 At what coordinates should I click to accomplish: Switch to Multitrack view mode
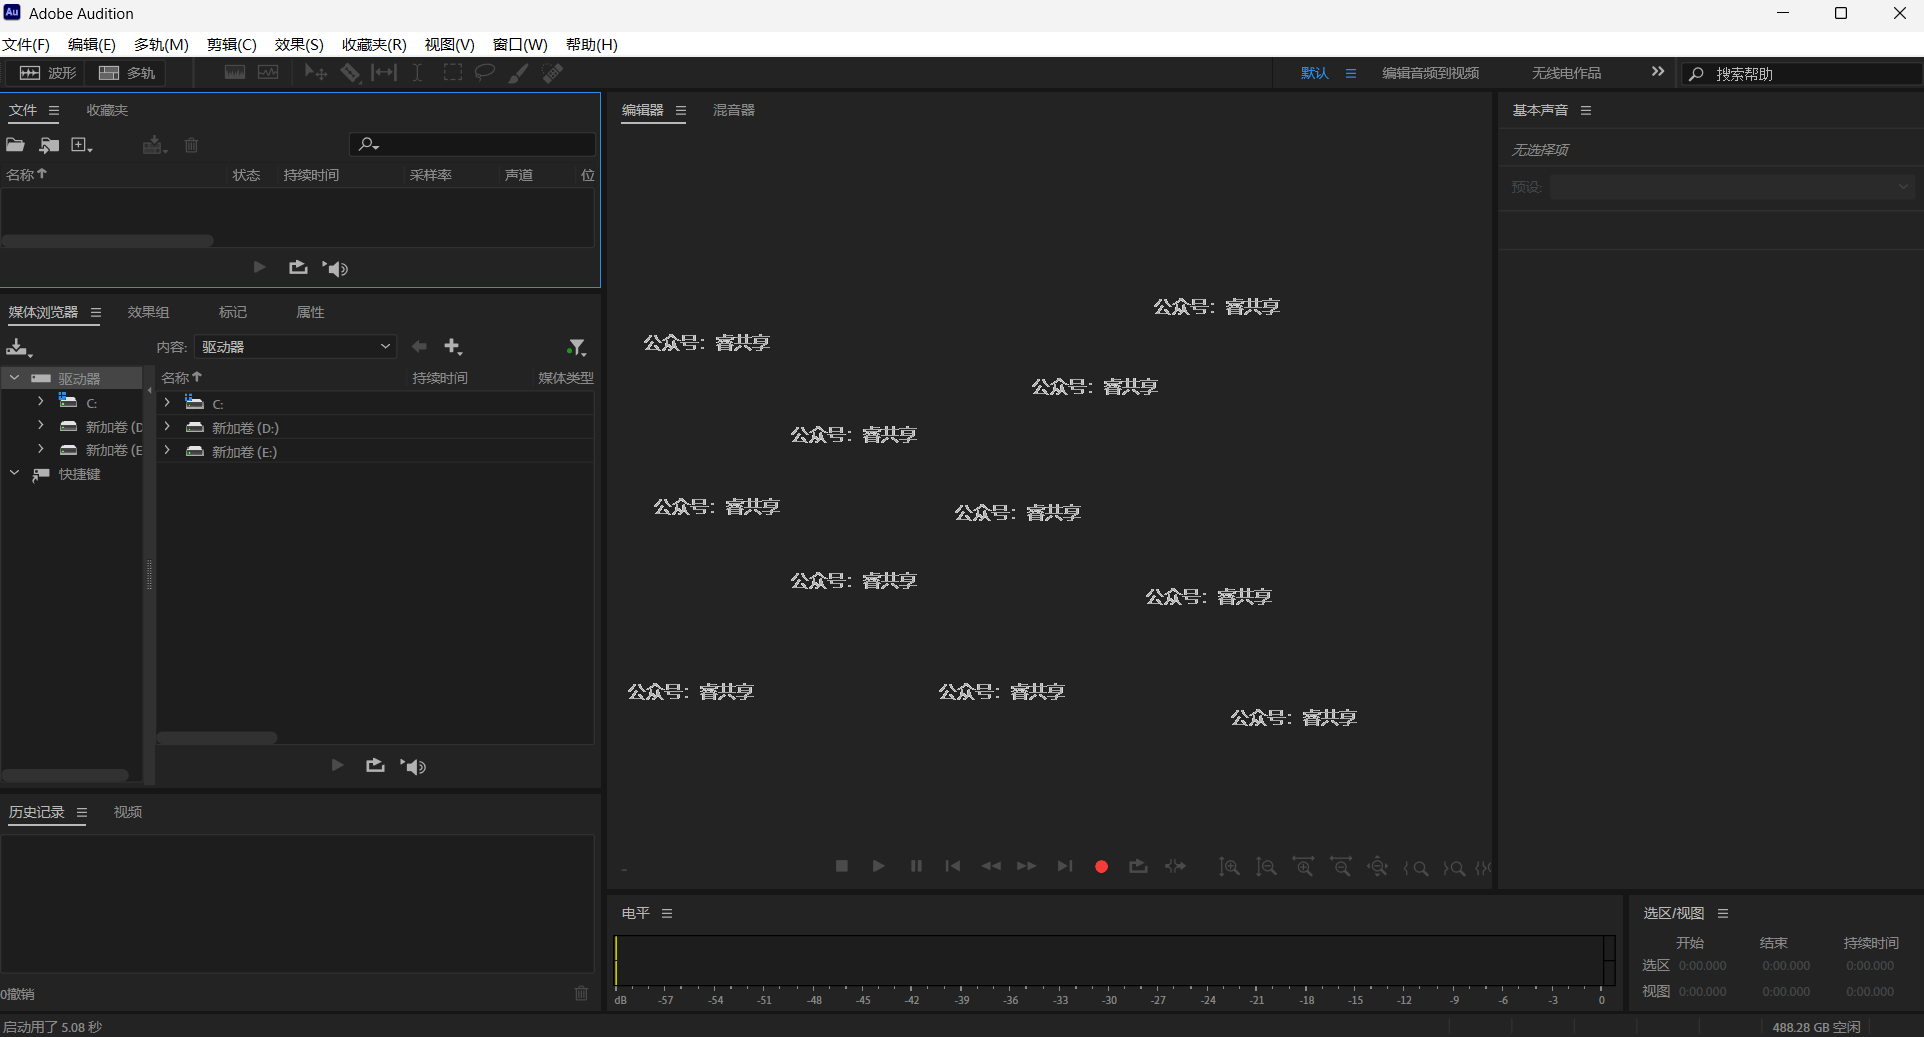127,73
